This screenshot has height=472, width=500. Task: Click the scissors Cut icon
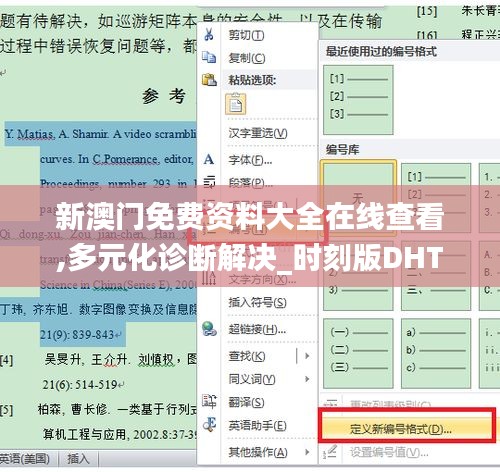pyautogui.click(x=209, y=34)
